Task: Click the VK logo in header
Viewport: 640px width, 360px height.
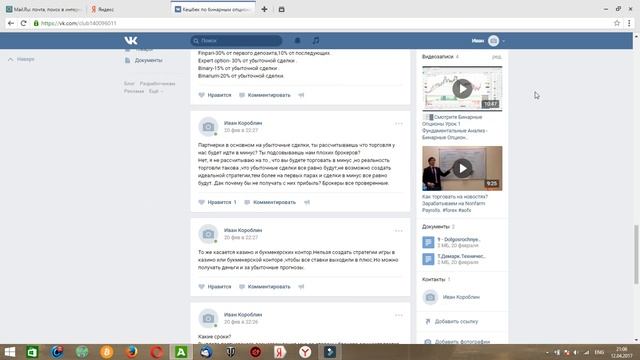Action: tap(131, 40)
